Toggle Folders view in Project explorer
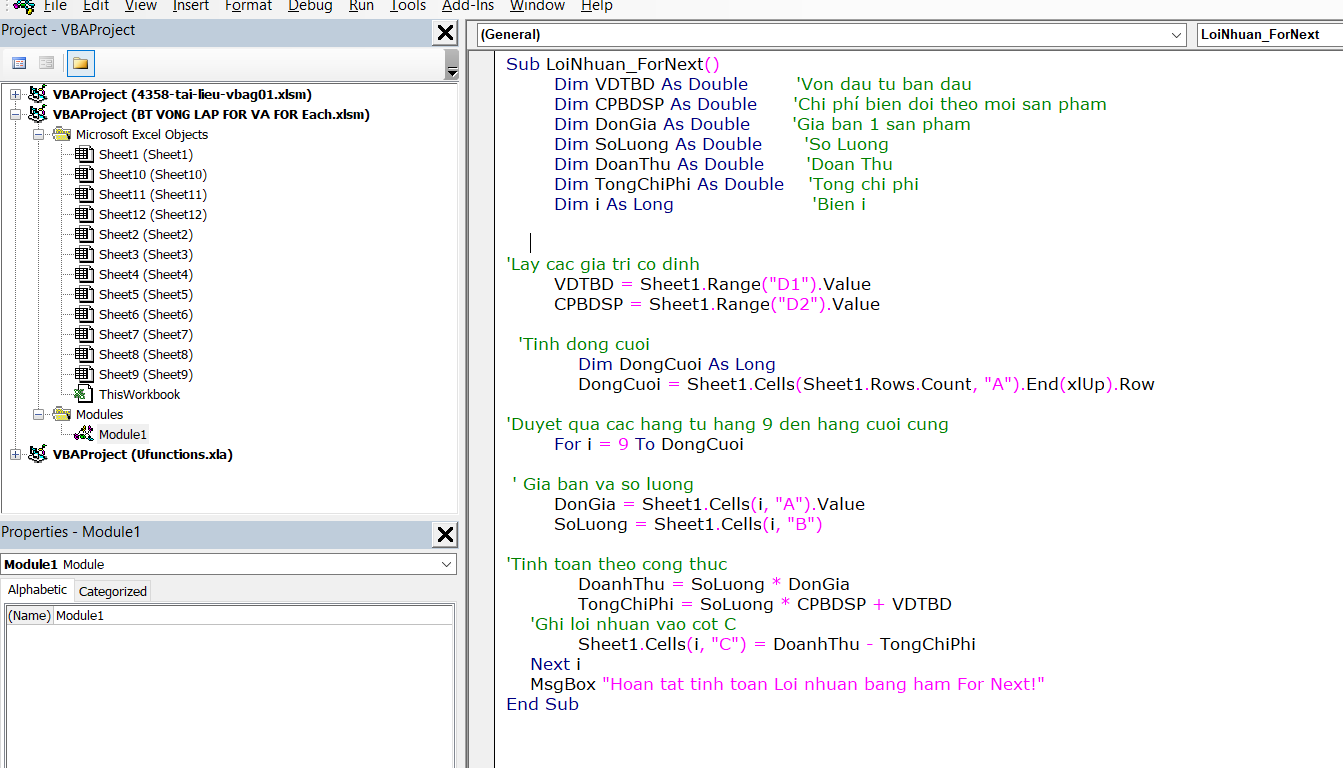The width and height of the screenshot is (1343, 768). [x=81, y=63]
